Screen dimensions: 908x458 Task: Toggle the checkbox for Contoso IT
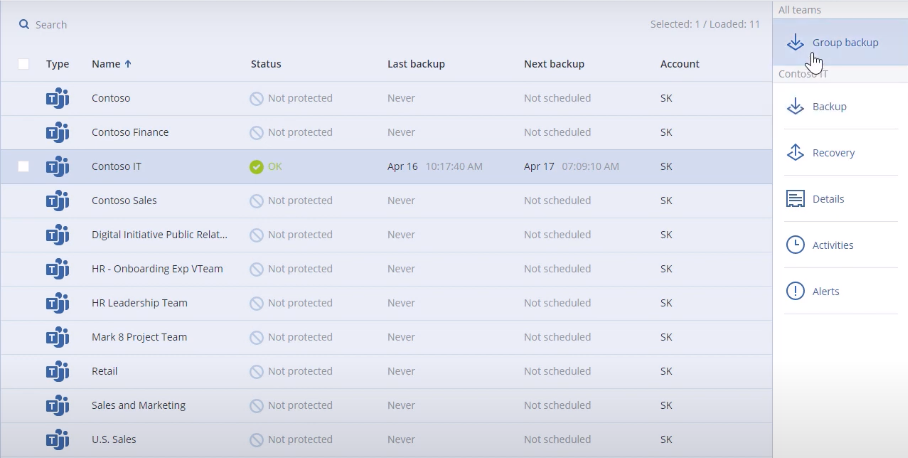tap(23, 167)
